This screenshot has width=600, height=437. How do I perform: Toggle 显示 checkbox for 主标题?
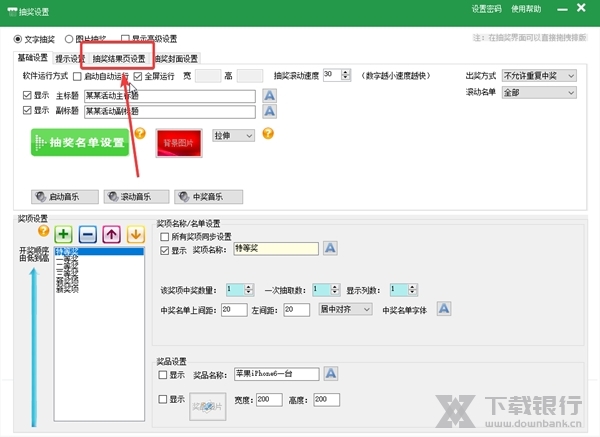pyautogui.click(x=27, y=95)
